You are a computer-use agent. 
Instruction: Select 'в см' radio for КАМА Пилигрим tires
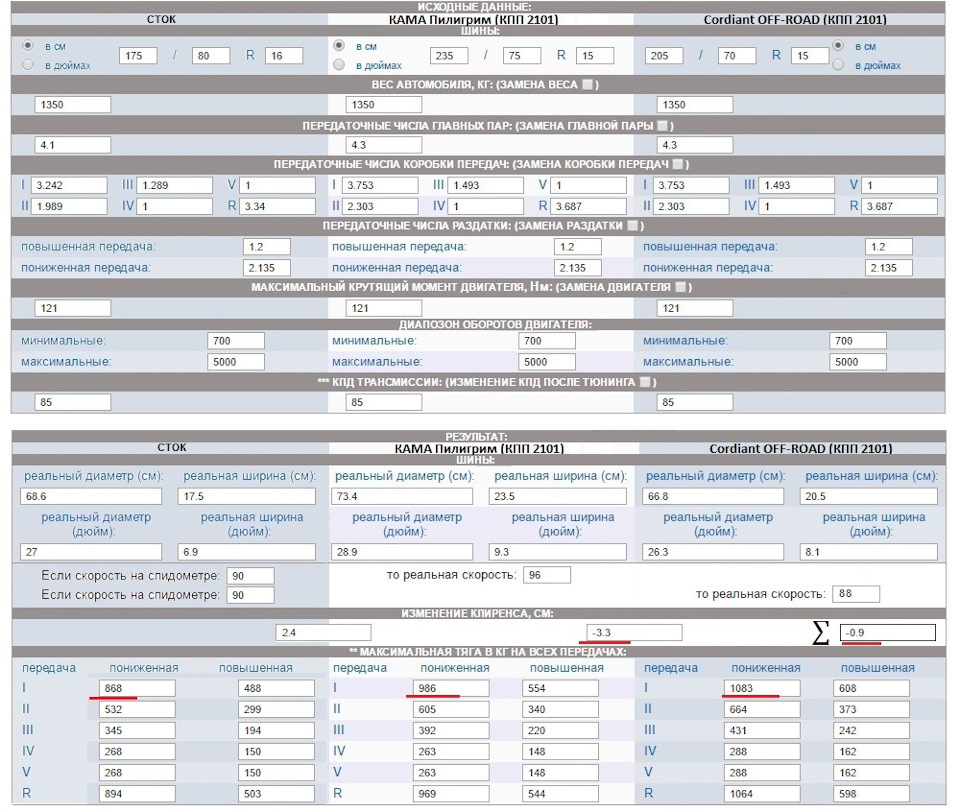coord(339,46)
